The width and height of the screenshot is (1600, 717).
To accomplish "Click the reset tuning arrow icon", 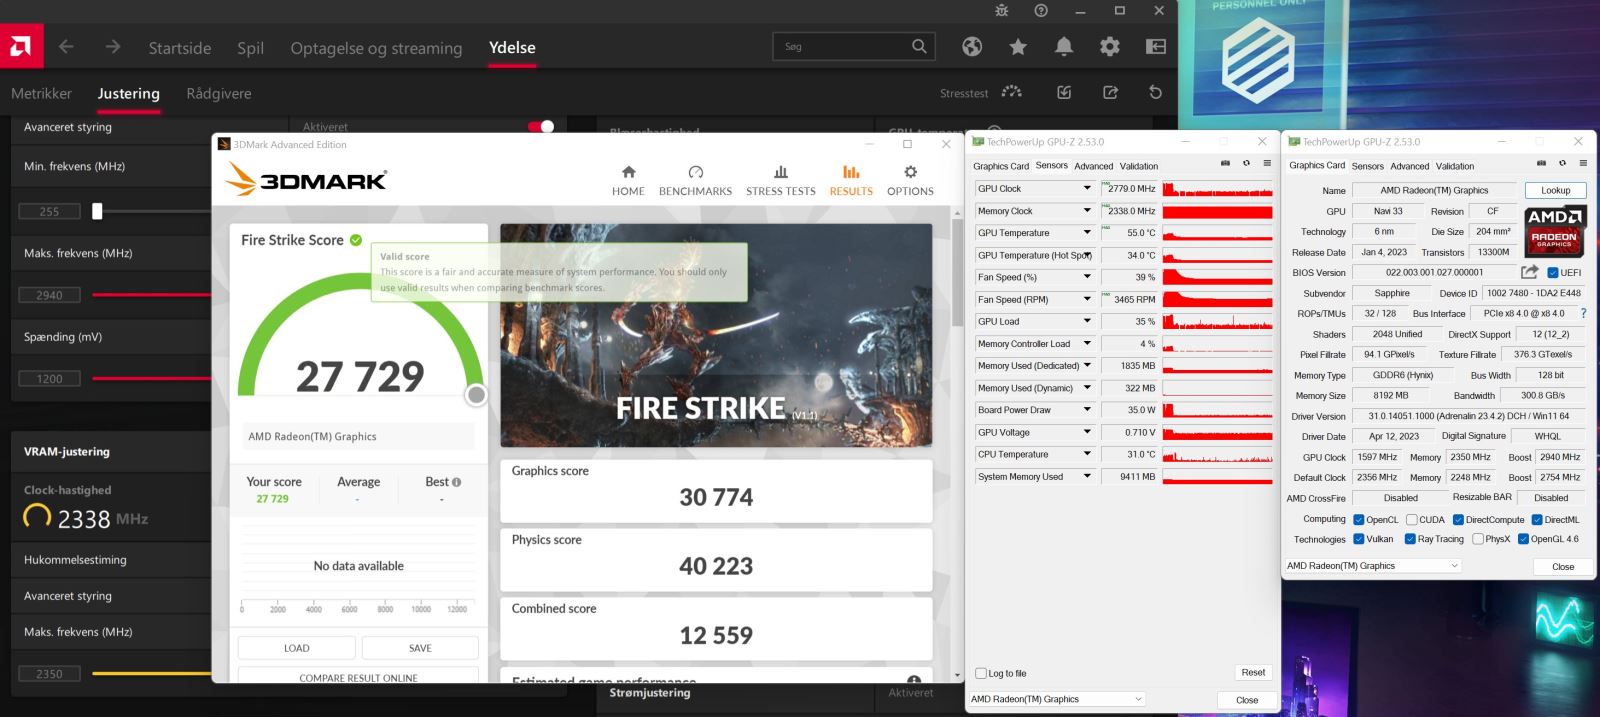I will pos(1155,92).
